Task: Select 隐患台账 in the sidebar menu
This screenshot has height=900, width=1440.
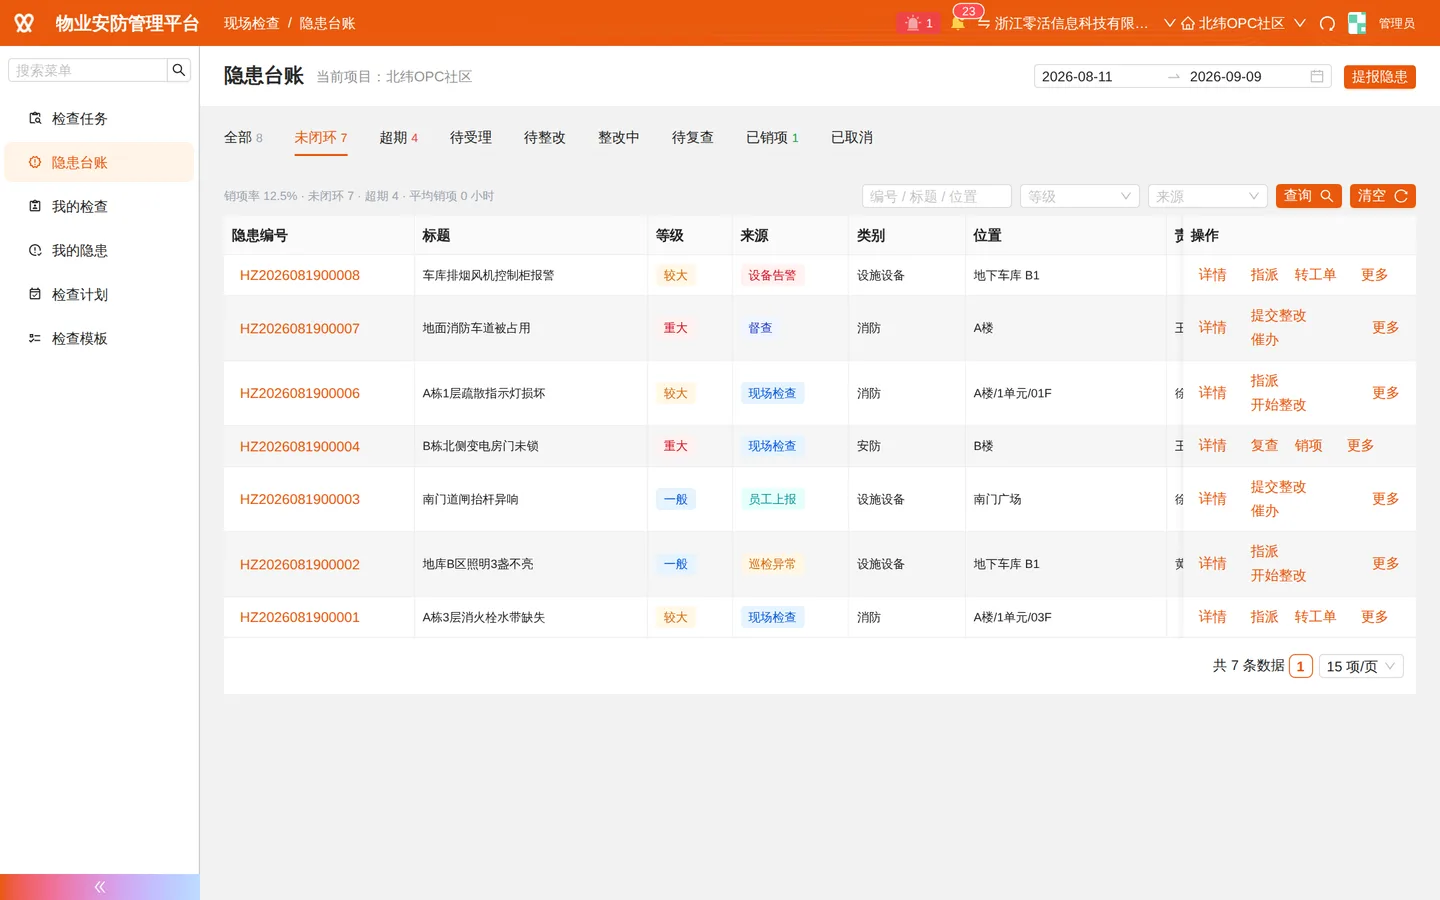Action: [x=99, y=162]
